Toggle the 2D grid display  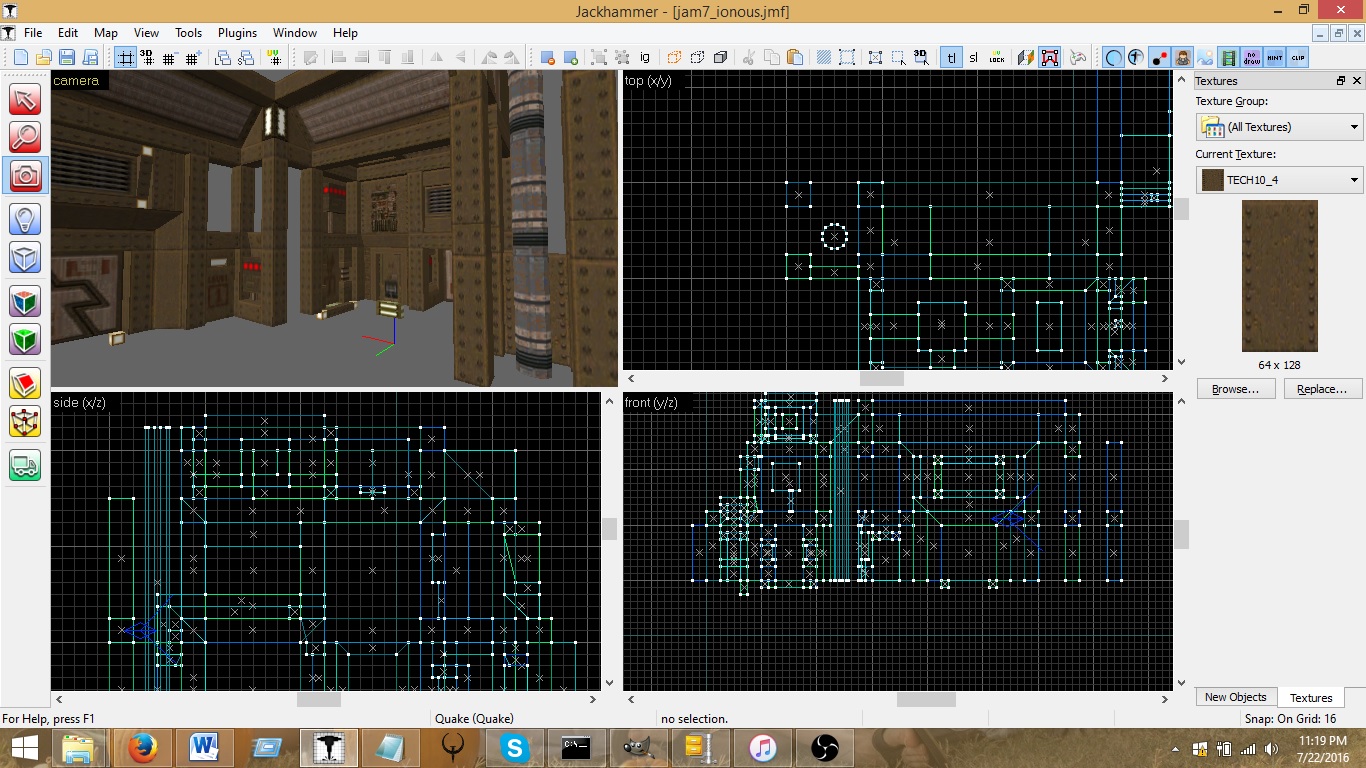coord(125,57)
